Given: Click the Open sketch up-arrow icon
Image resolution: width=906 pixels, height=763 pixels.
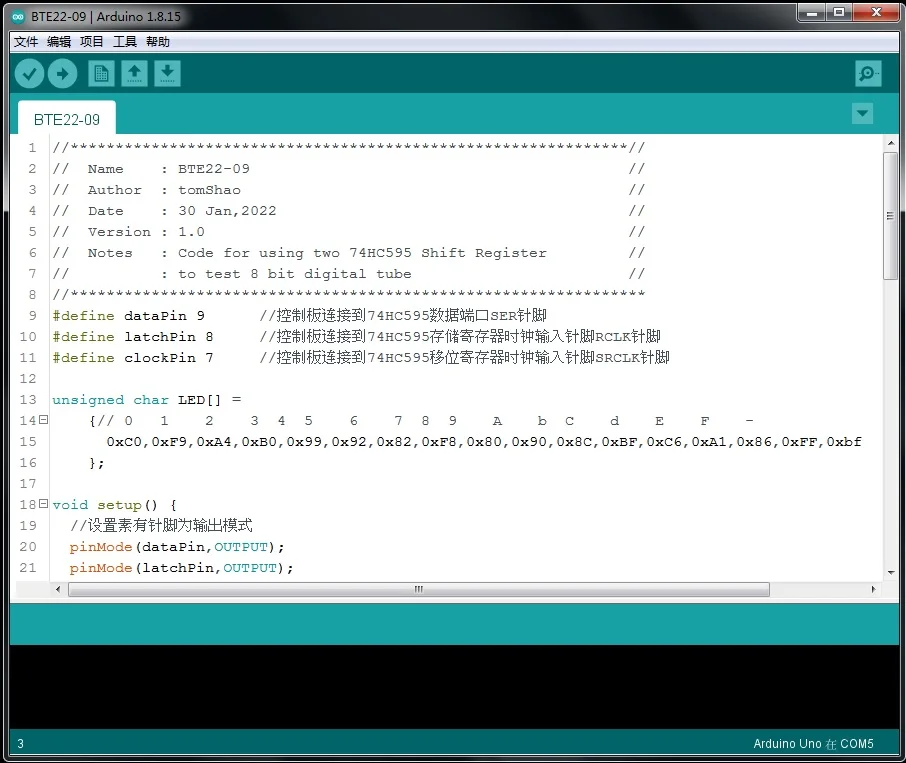Looking at the screenshot, I should (x=134, y=73).
